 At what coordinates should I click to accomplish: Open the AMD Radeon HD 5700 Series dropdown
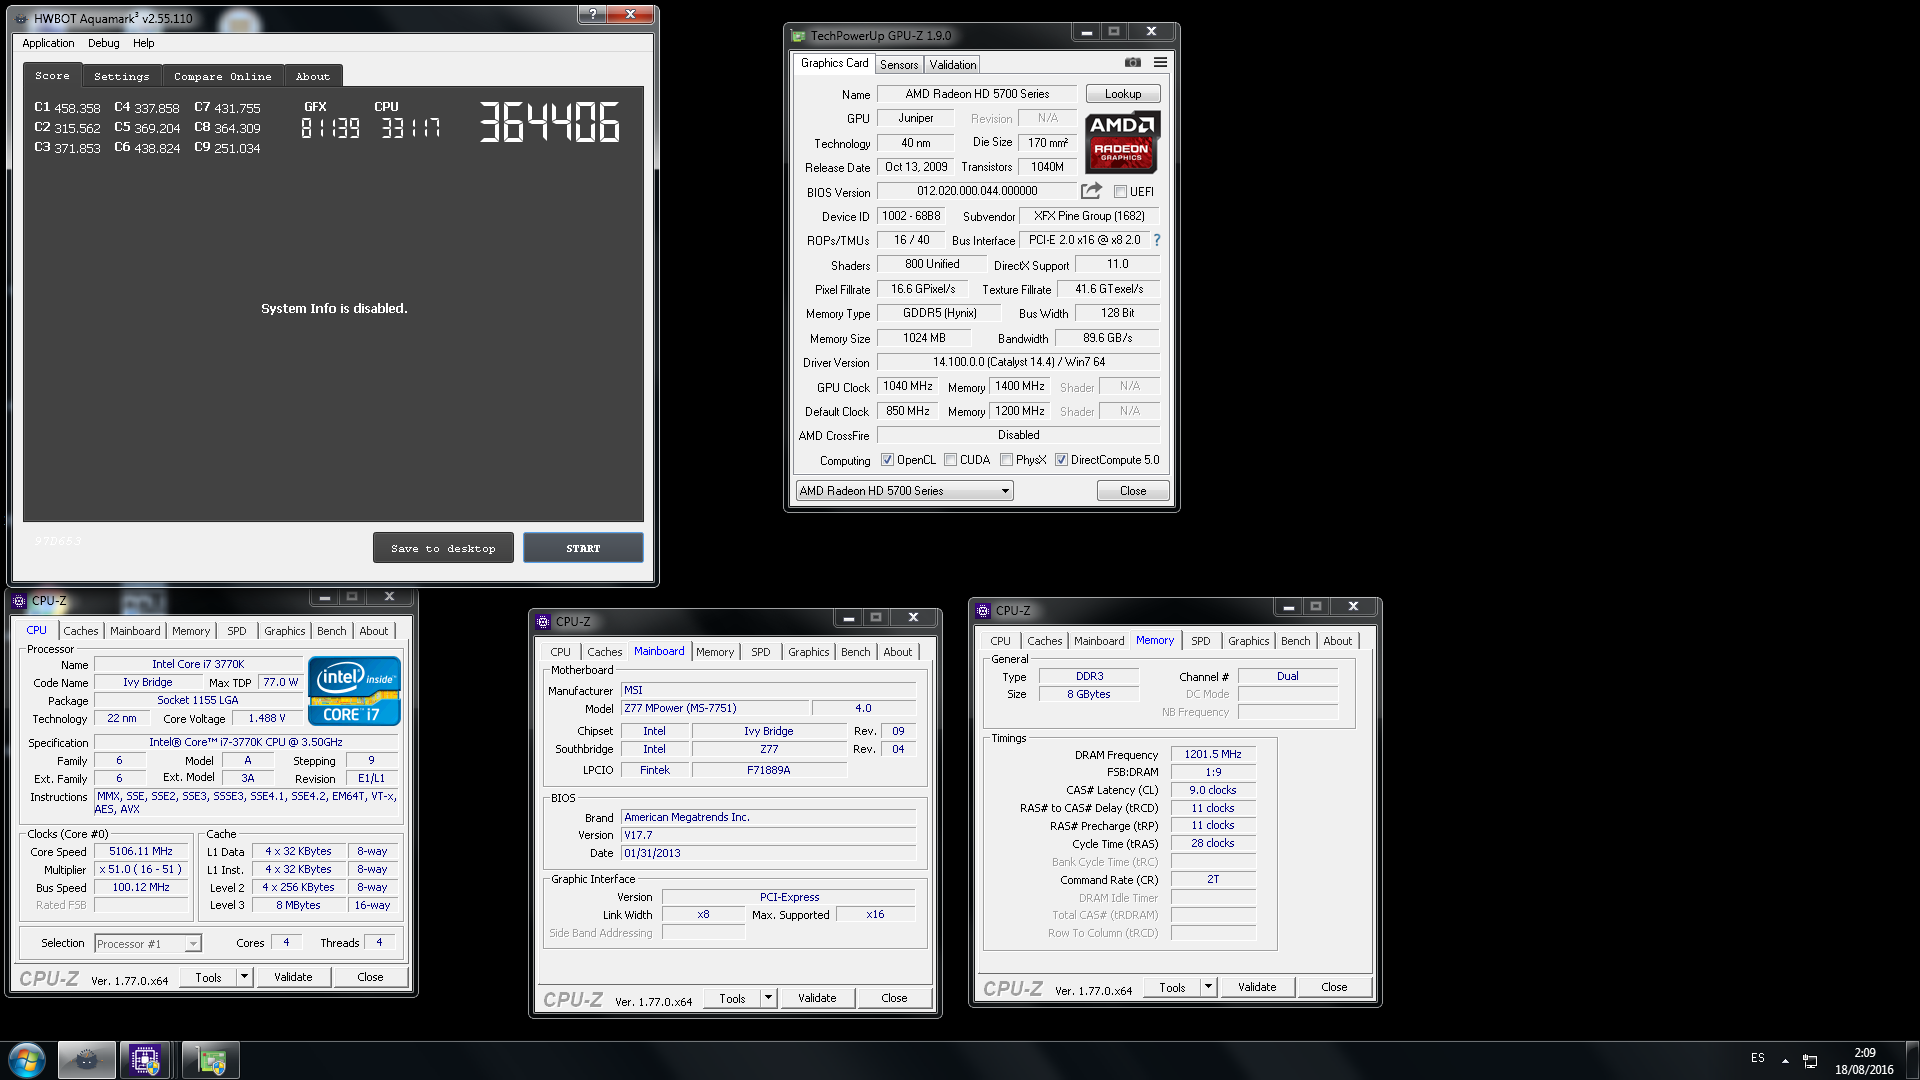coord(904,491)
